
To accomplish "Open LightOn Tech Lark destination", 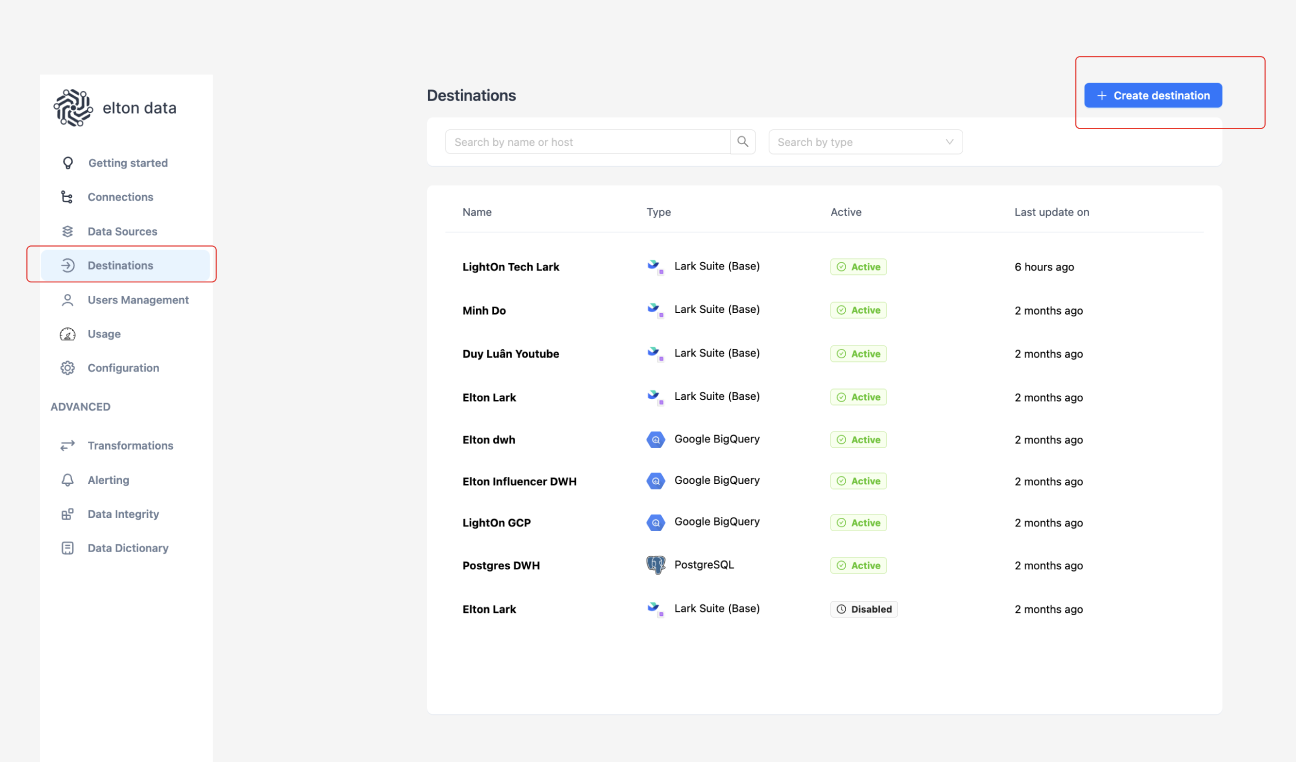I will (x=511, y=267).
